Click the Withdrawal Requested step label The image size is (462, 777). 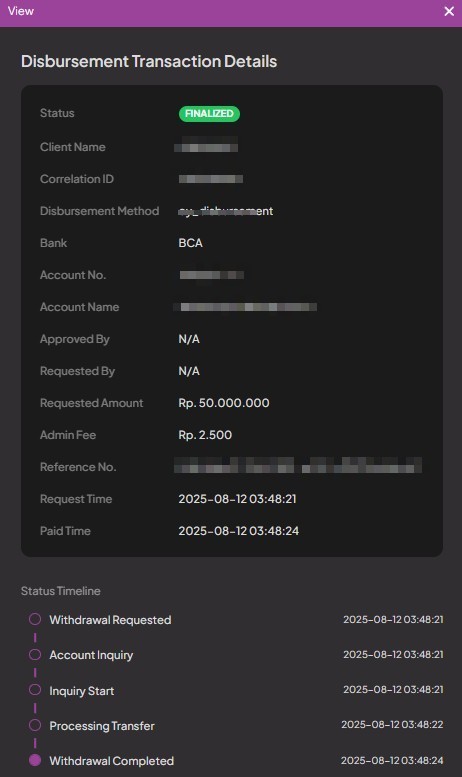(110, 620)
